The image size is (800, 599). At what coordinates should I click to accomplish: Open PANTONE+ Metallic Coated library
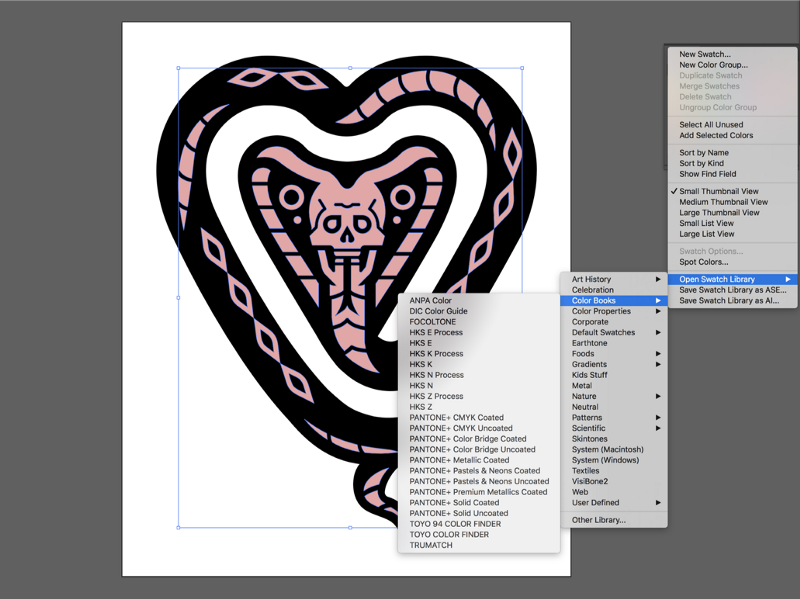(459, 460)
